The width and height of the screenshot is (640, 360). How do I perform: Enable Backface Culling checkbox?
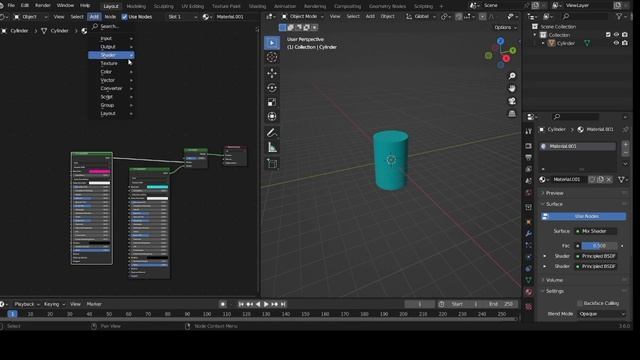[x=580, y=303]
